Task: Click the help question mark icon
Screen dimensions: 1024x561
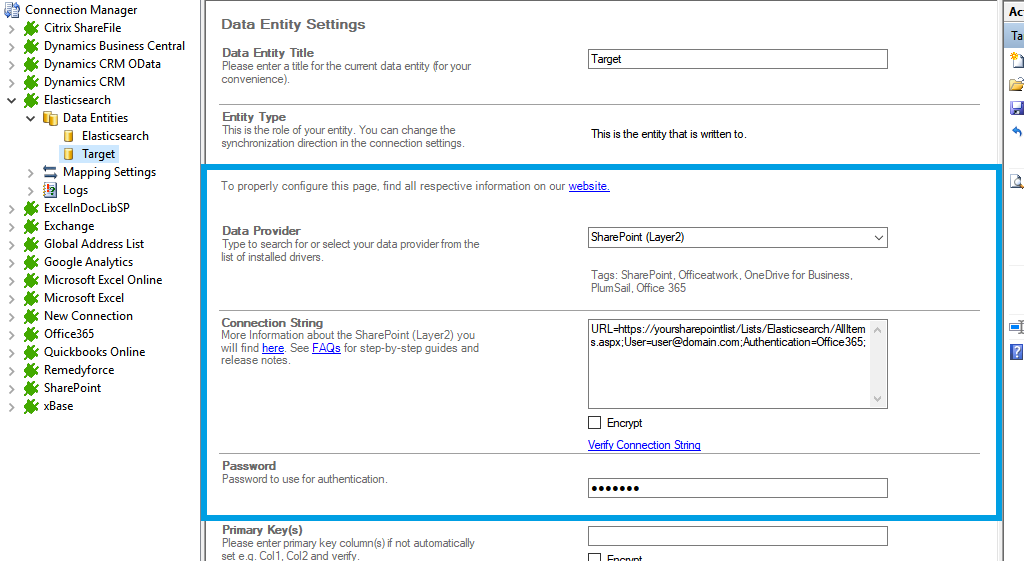Action: tap(1016, 352)
